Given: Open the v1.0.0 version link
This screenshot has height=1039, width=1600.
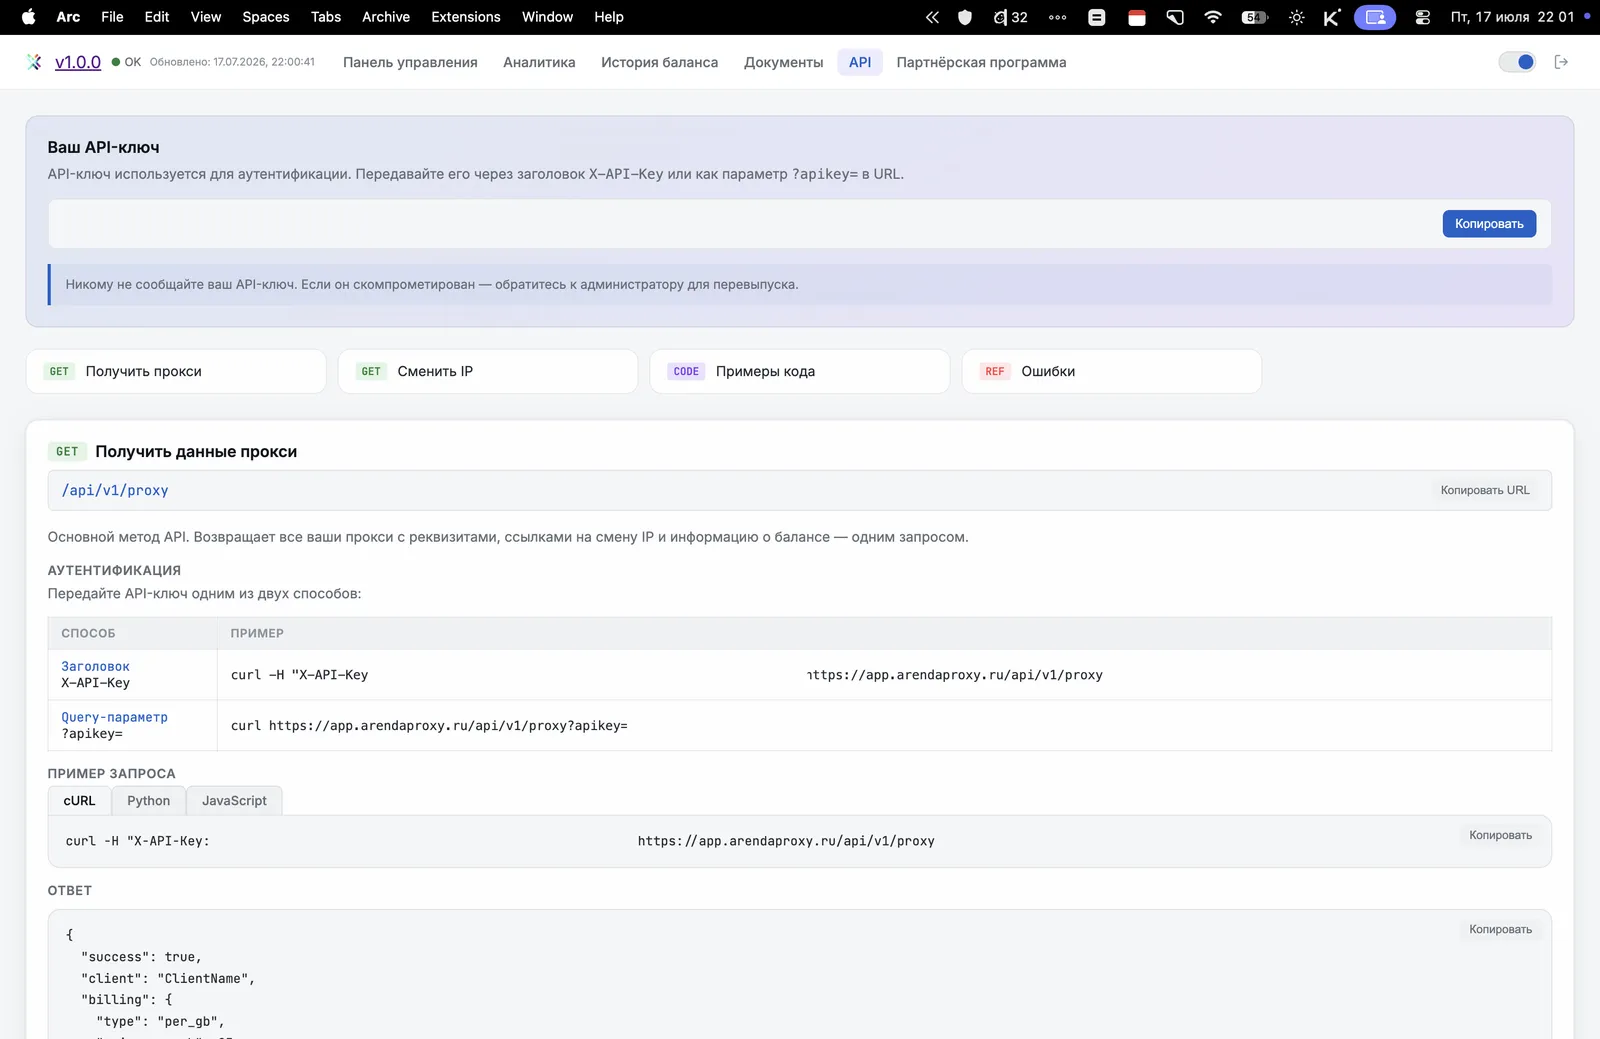Looking at the screenshot, I should pos(78,62).
